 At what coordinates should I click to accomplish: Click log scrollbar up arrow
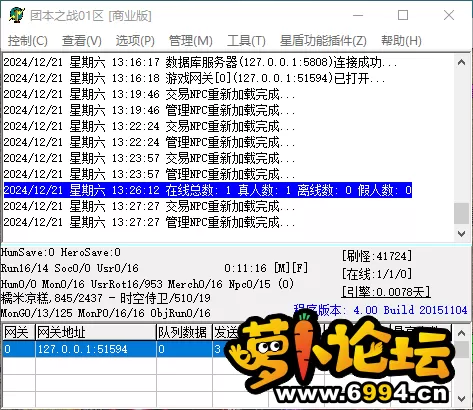pyautogui.click(x=462, y=62)
